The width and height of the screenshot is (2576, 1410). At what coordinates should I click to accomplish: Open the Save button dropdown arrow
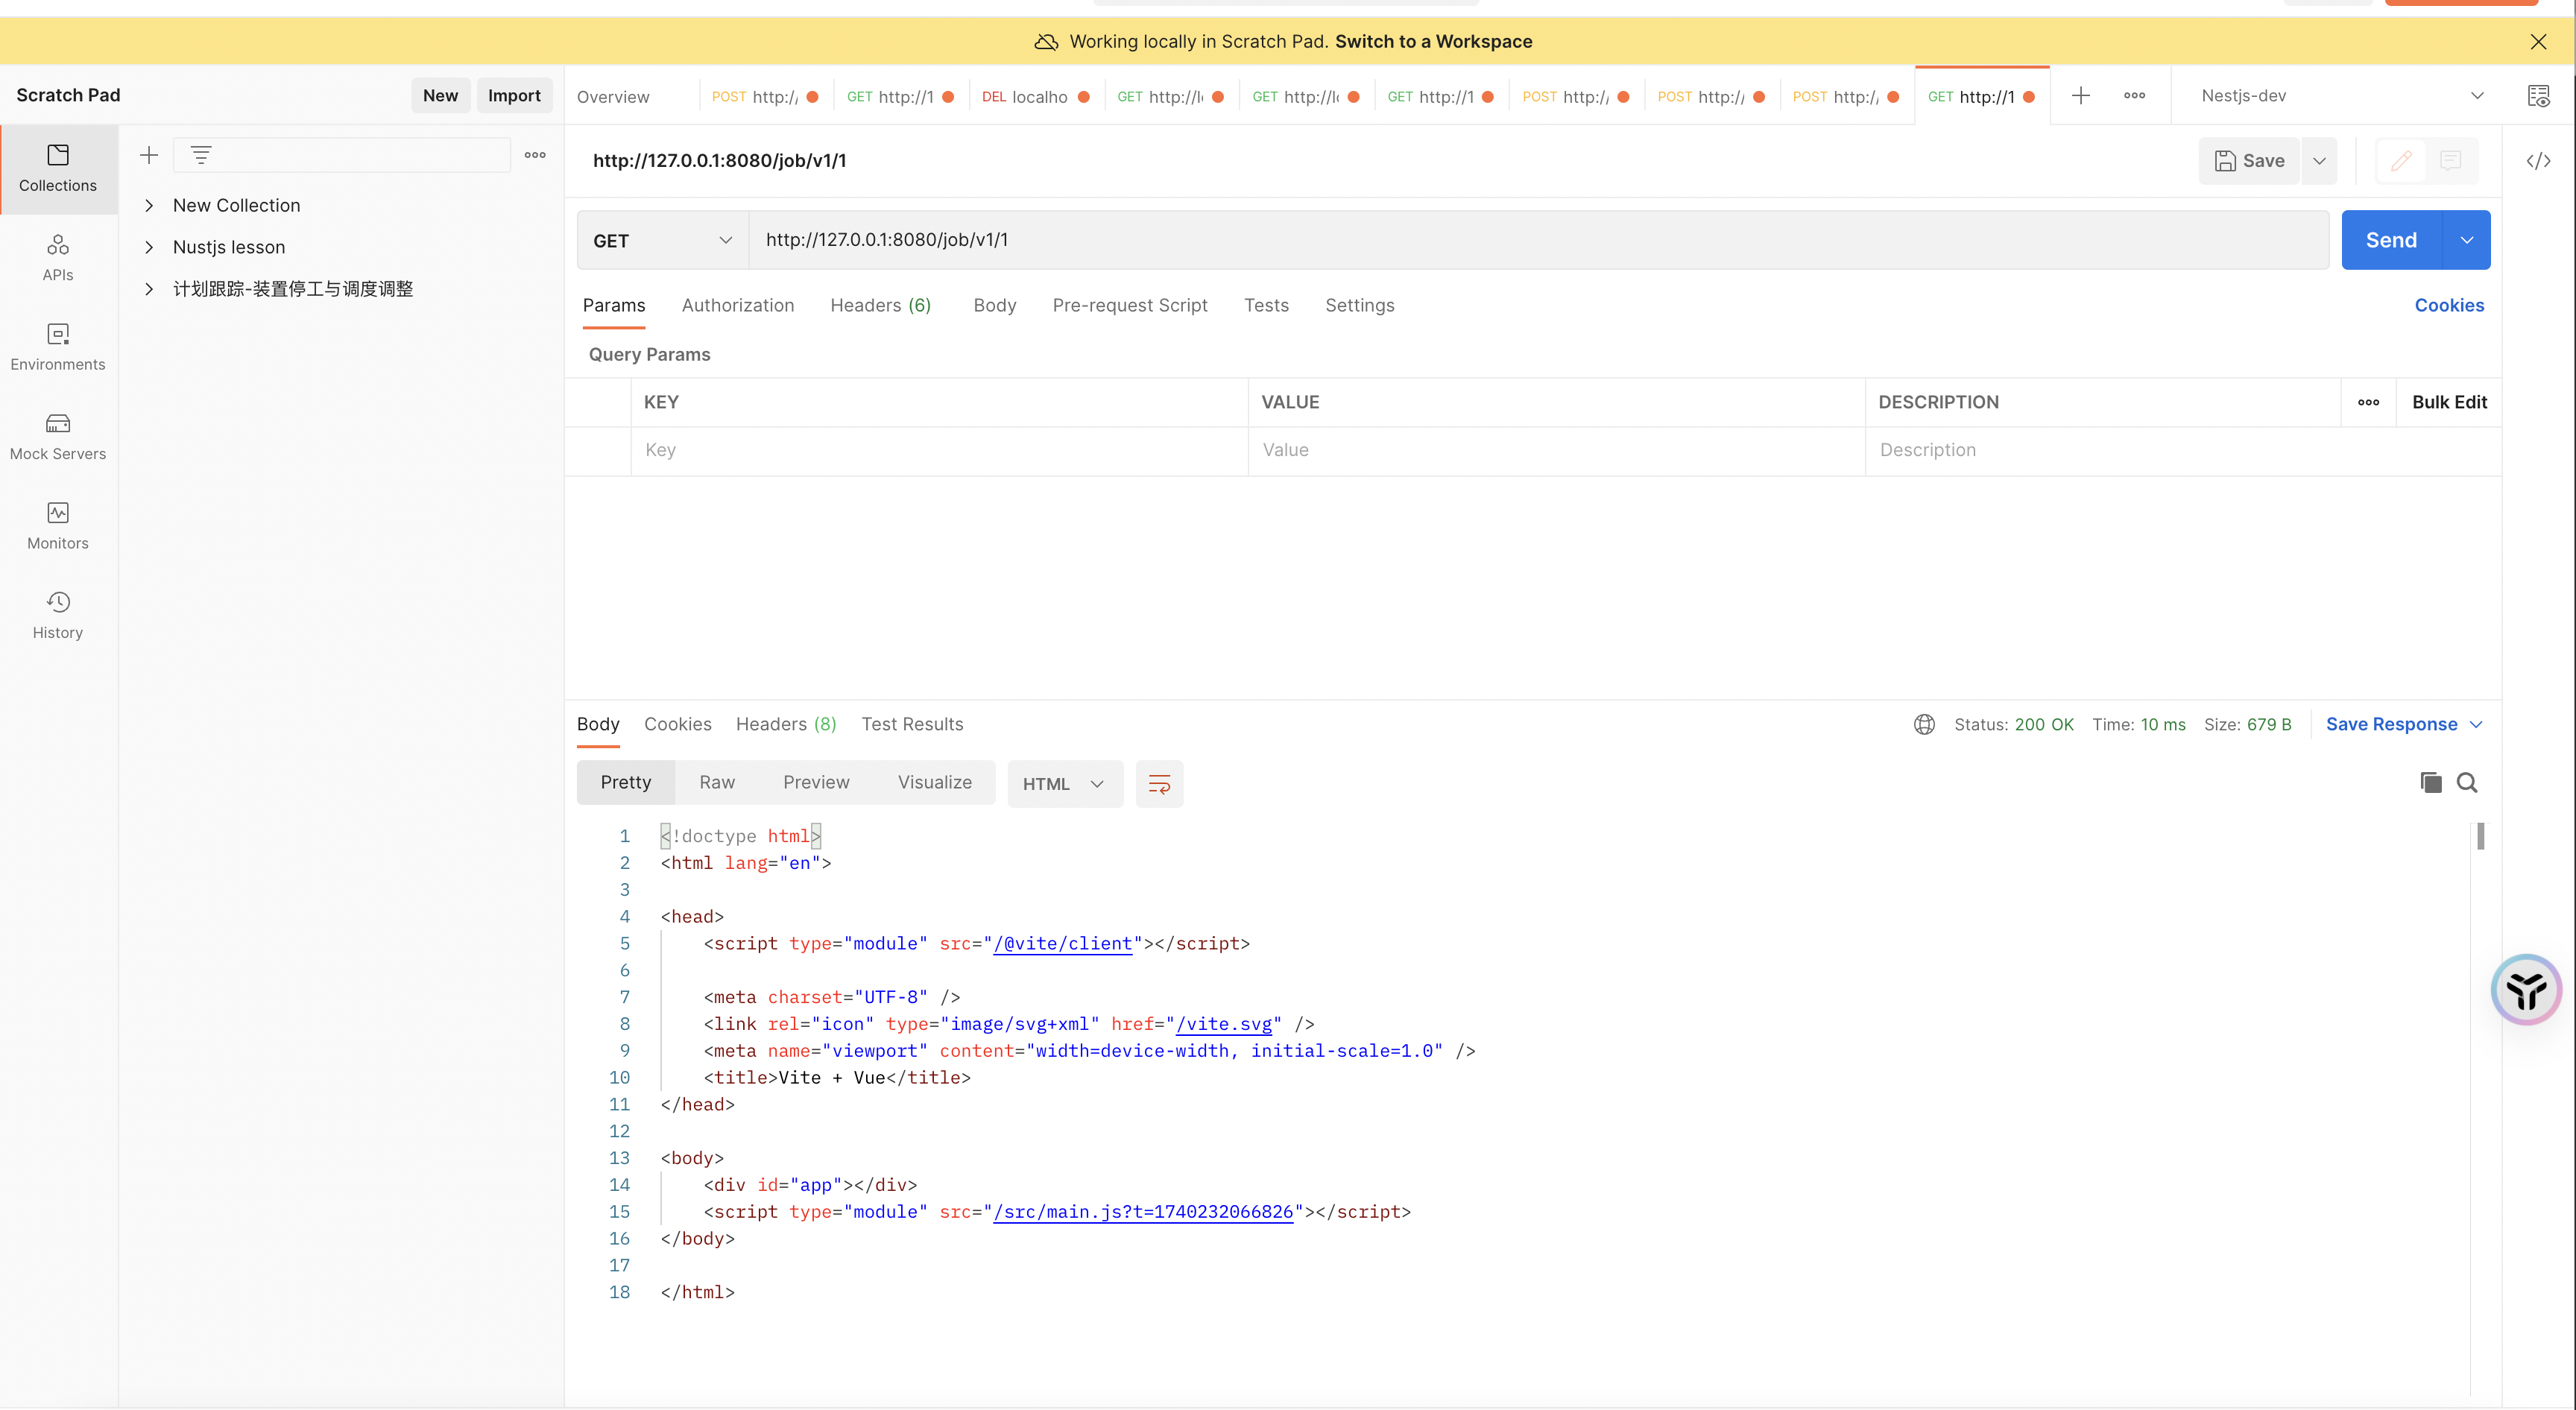[2319, 161]
